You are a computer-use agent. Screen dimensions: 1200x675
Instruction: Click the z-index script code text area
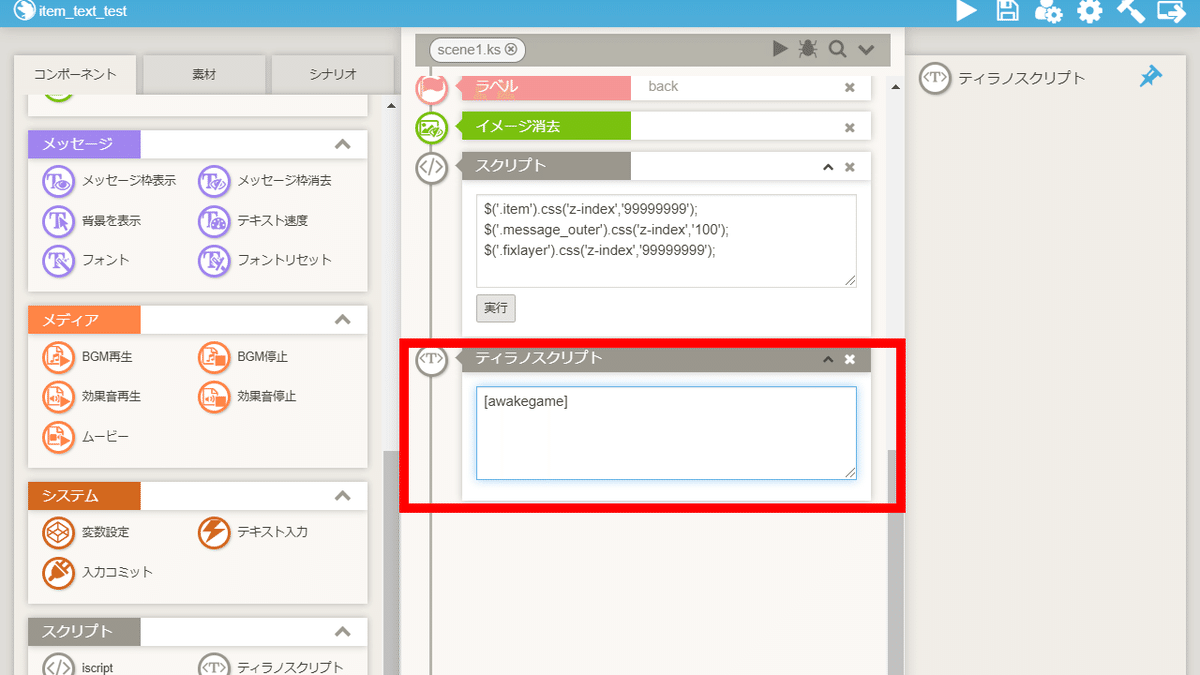click(666, 241)
